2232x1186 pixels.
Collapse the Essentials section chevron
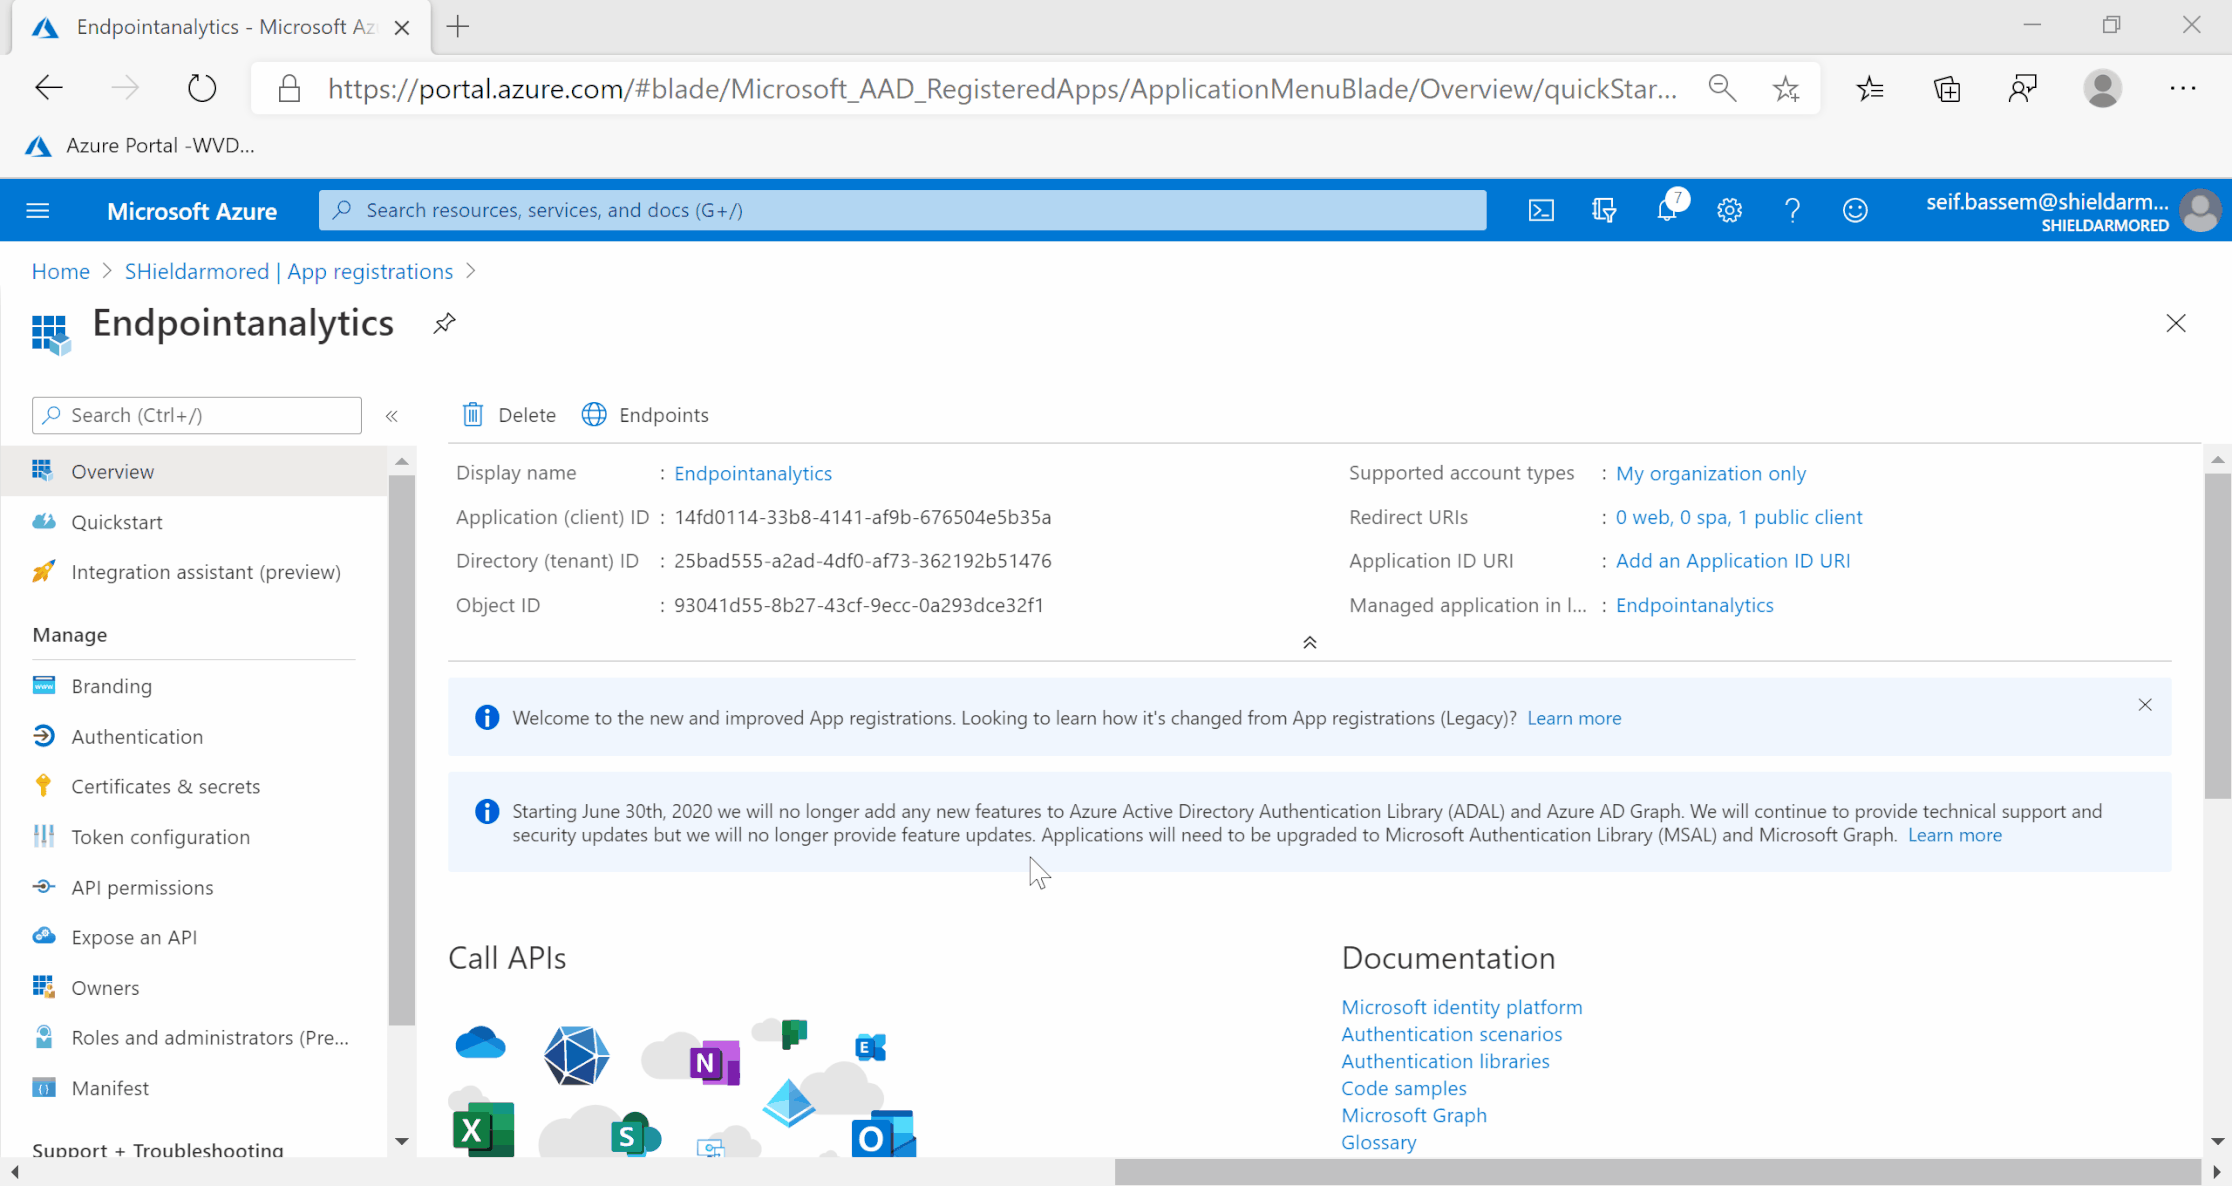click(x=1309, y=643)
